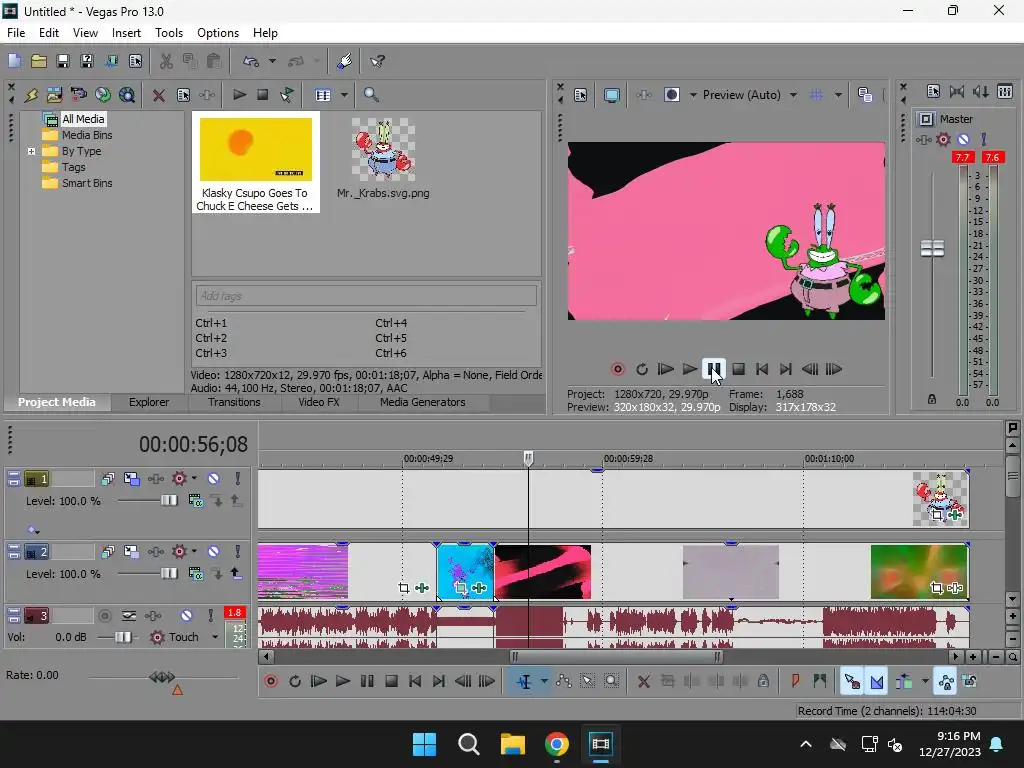
Task: Remove selected media with red X icon
Action: pyautogui.click(x=159, y=95)
